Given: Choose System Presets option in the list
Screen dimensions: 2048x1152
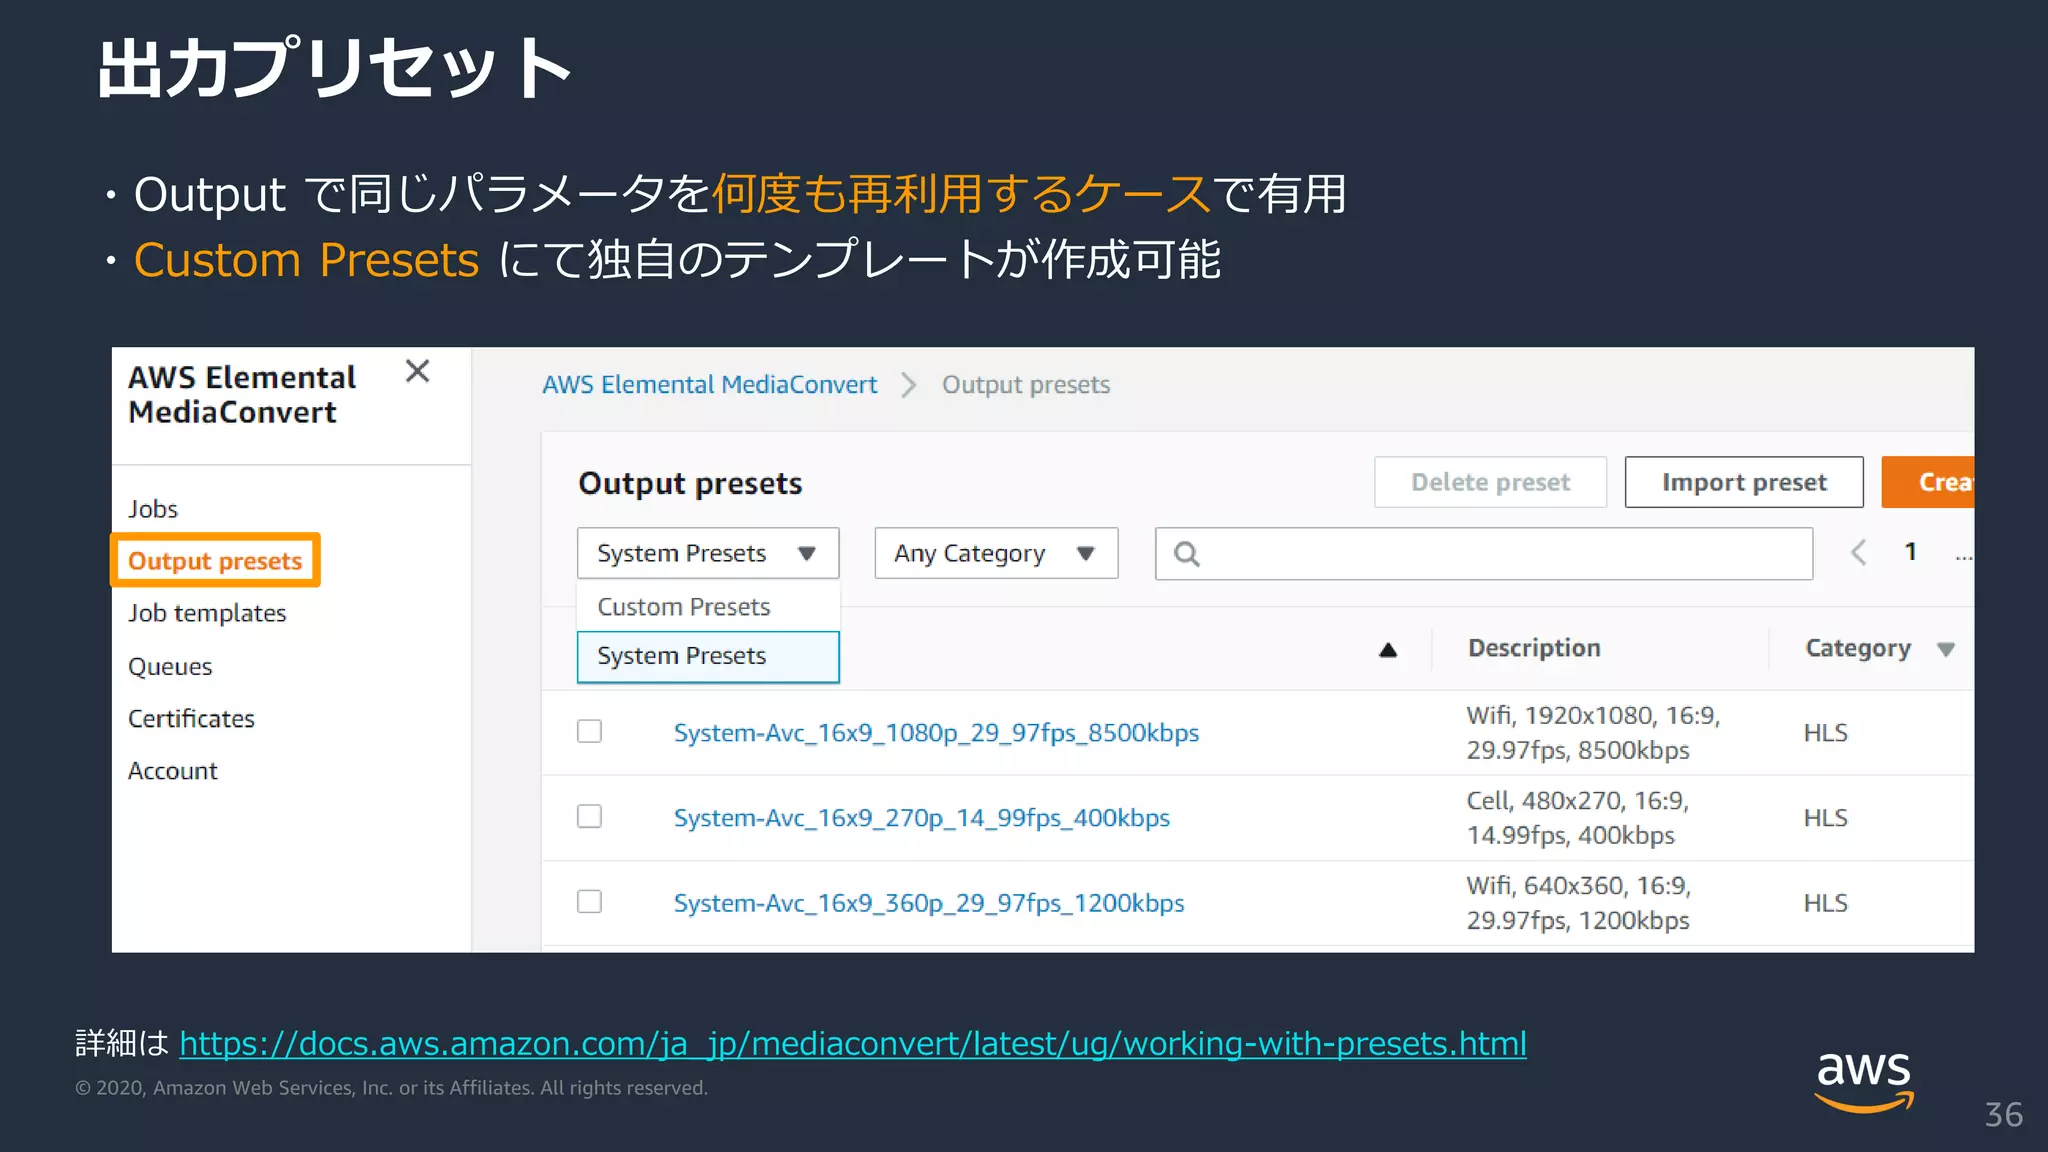Looking at the screenshot, I should (x=708, y=656).
